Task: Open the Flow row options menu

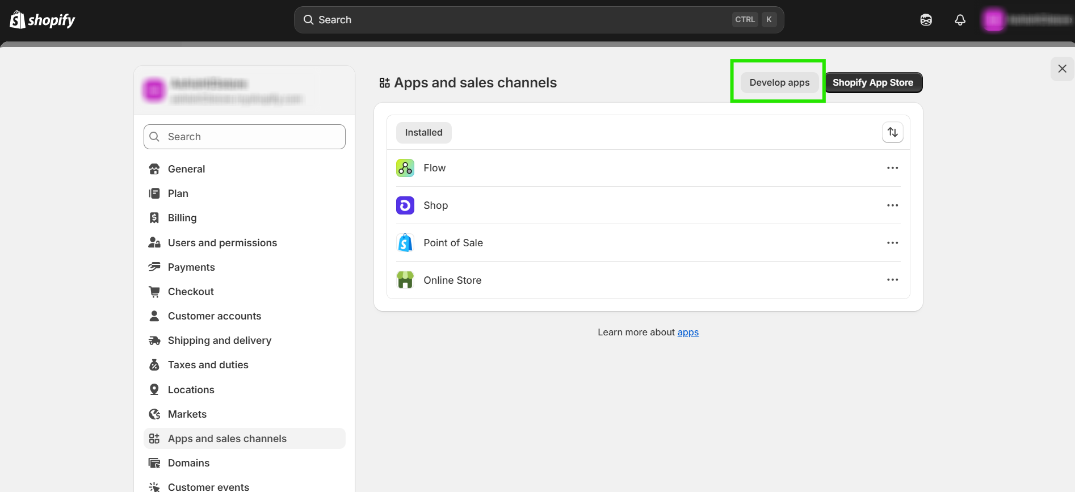Action: click(x=892, y=168)
